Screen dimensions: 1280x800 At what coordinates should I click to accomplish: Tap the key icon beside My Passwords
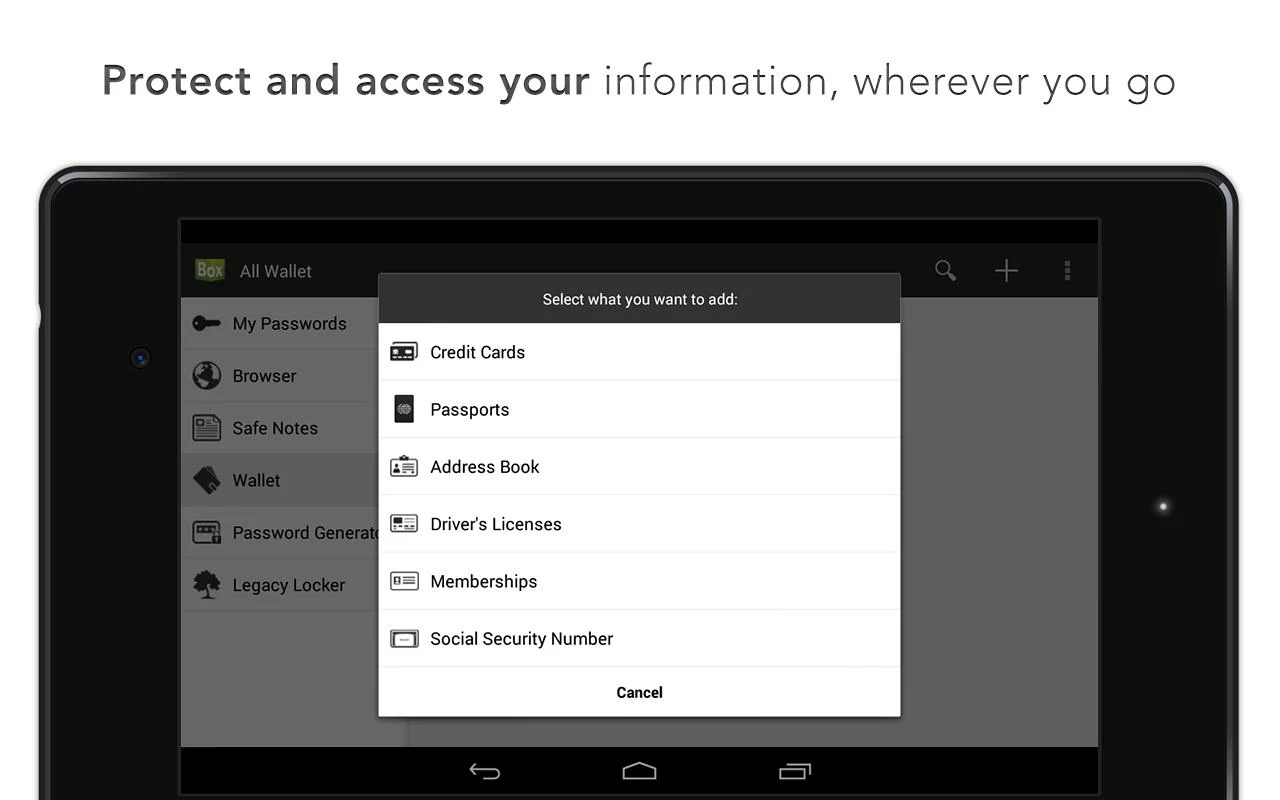click(x=206, y=323)
